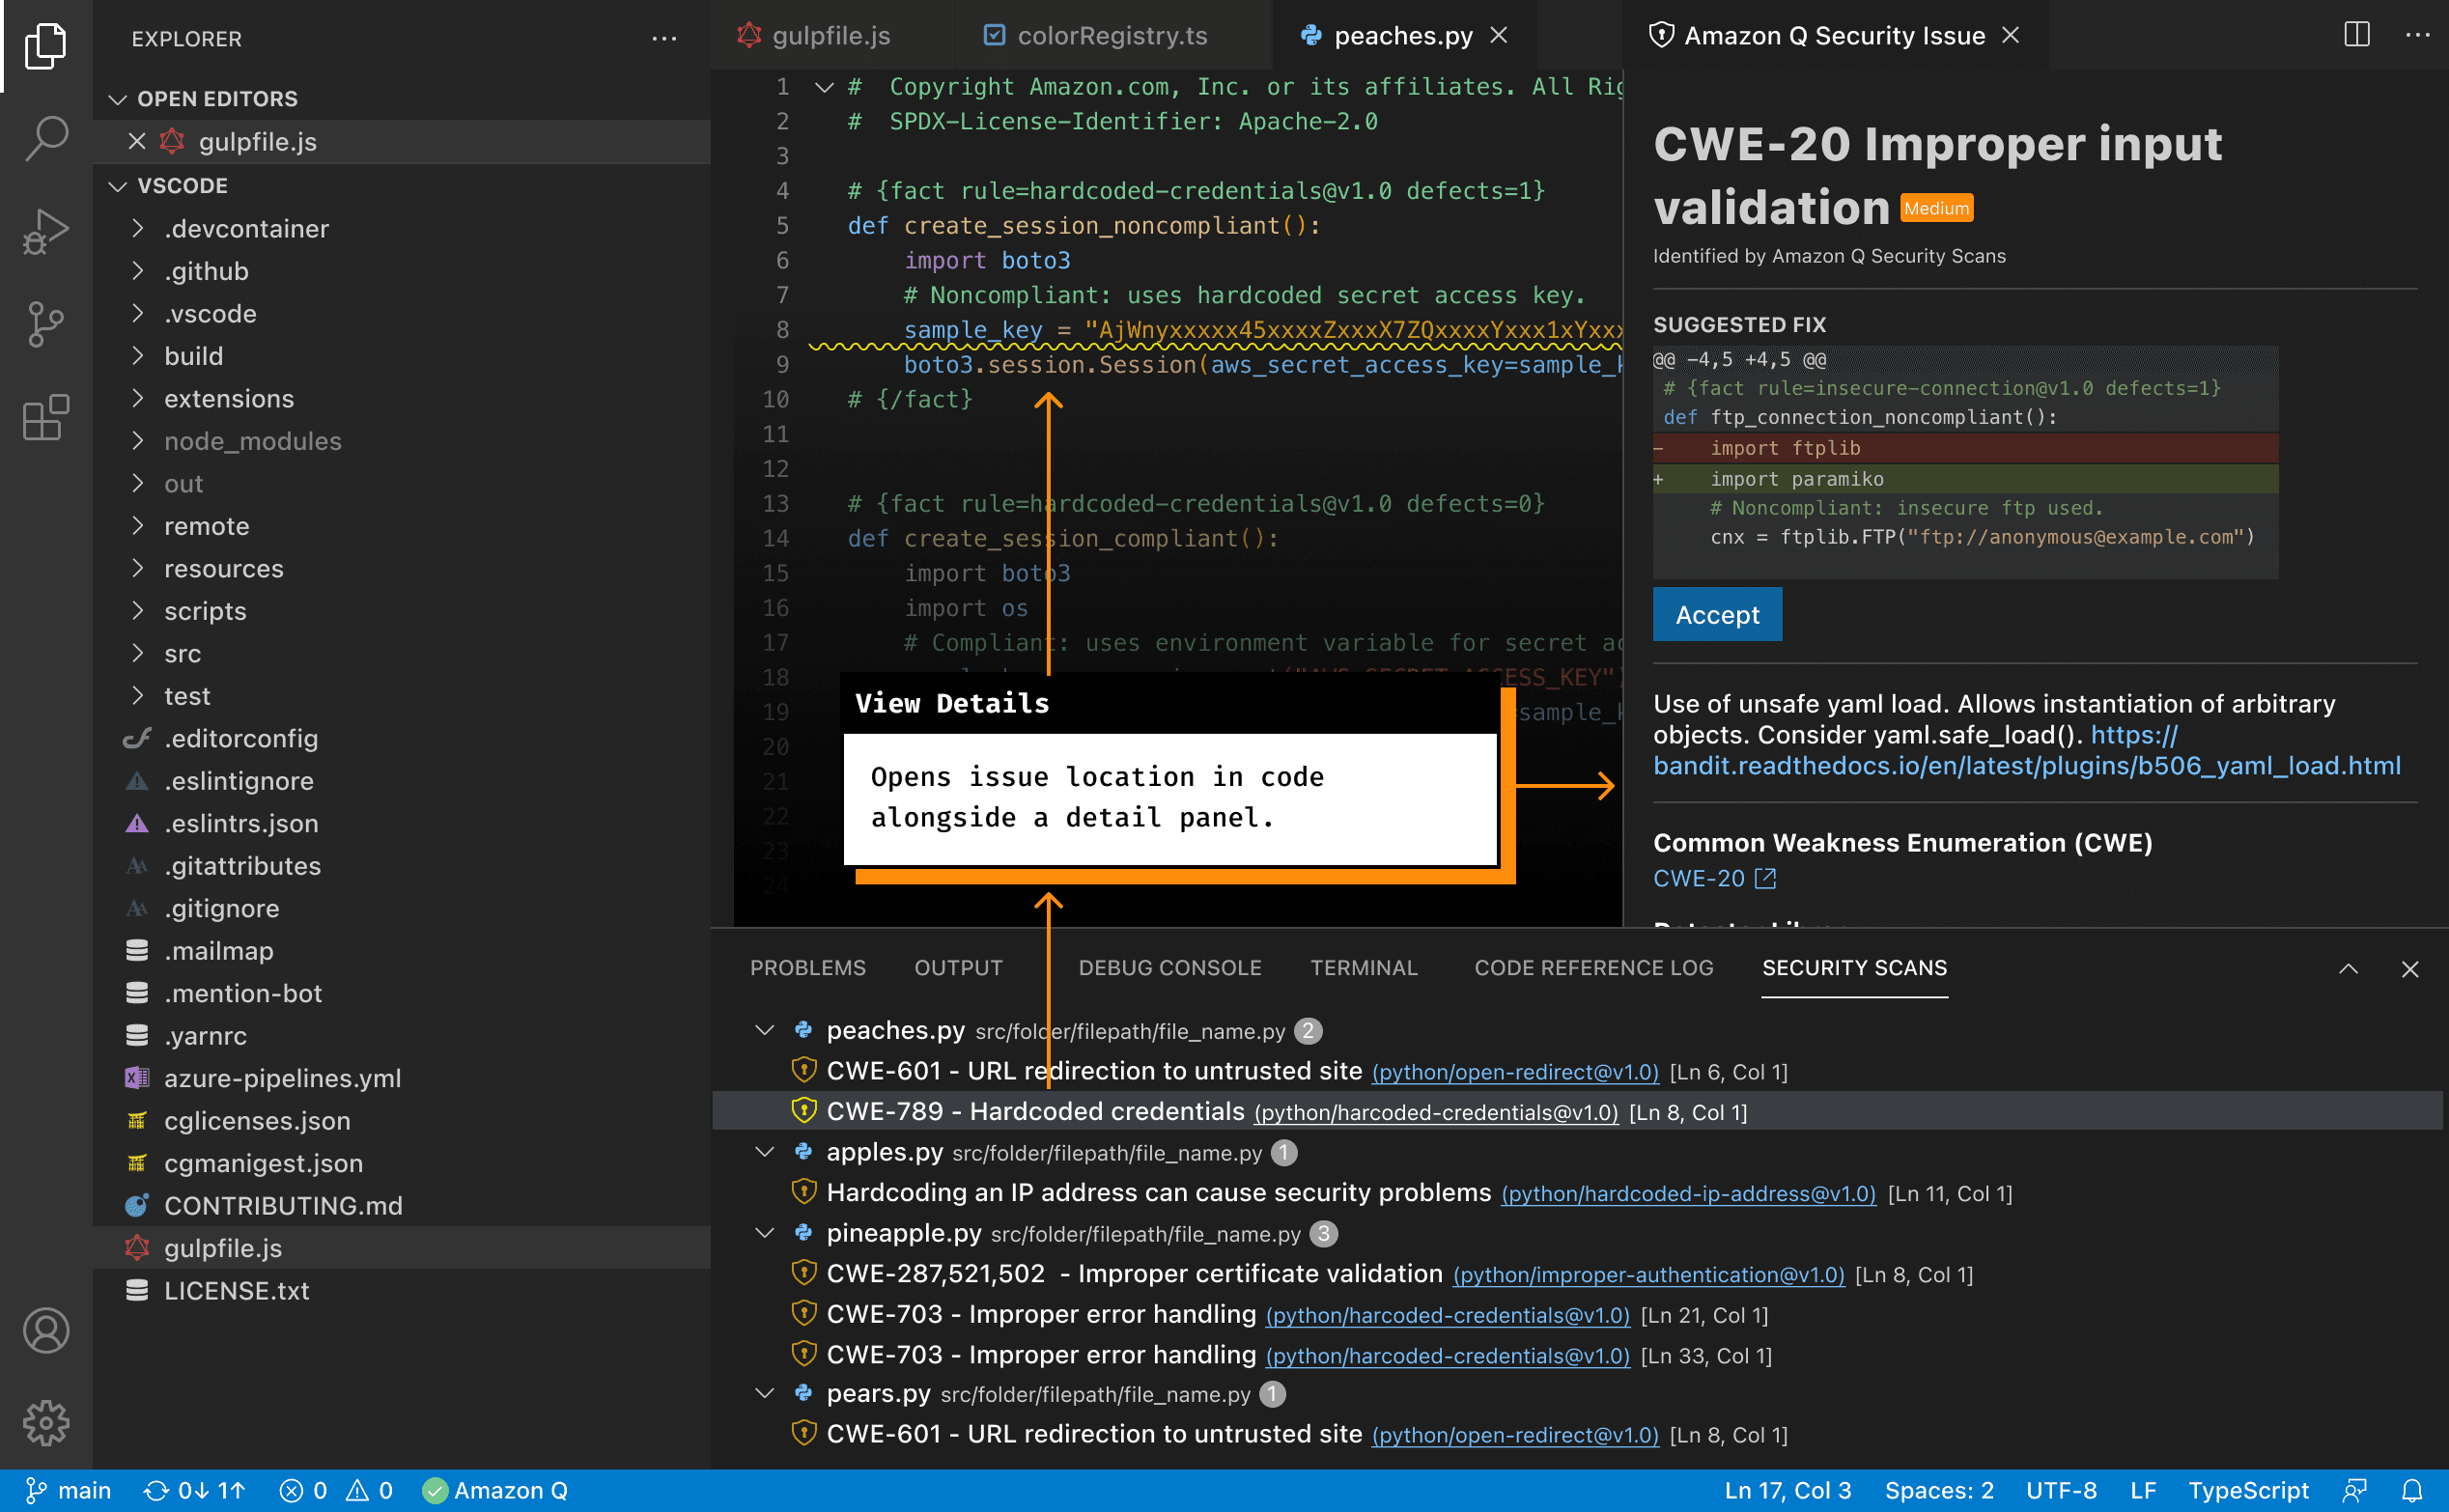This screenshot has width=2449, height=1512.
Task: Switch to the gulpfile.js editor tab
Action: 832,35
